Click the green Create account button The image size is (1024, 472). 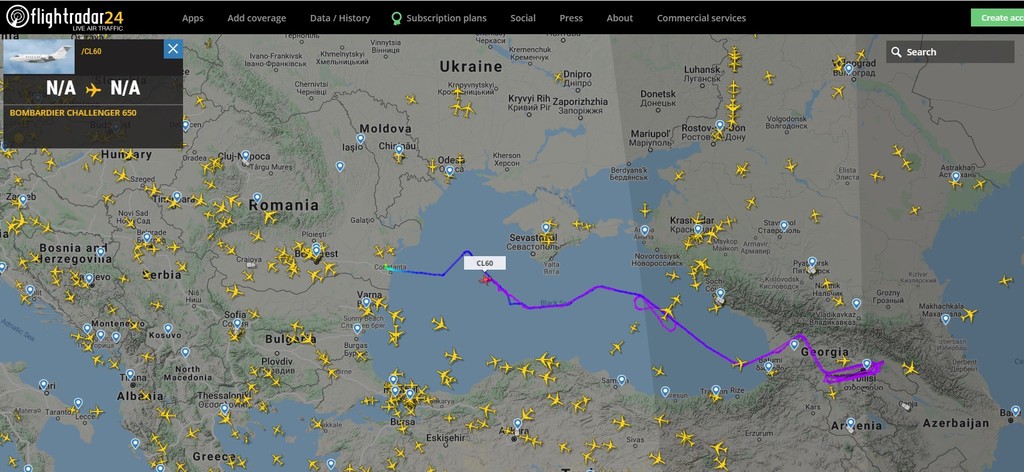pyautogui.click(x=997, y=18)
